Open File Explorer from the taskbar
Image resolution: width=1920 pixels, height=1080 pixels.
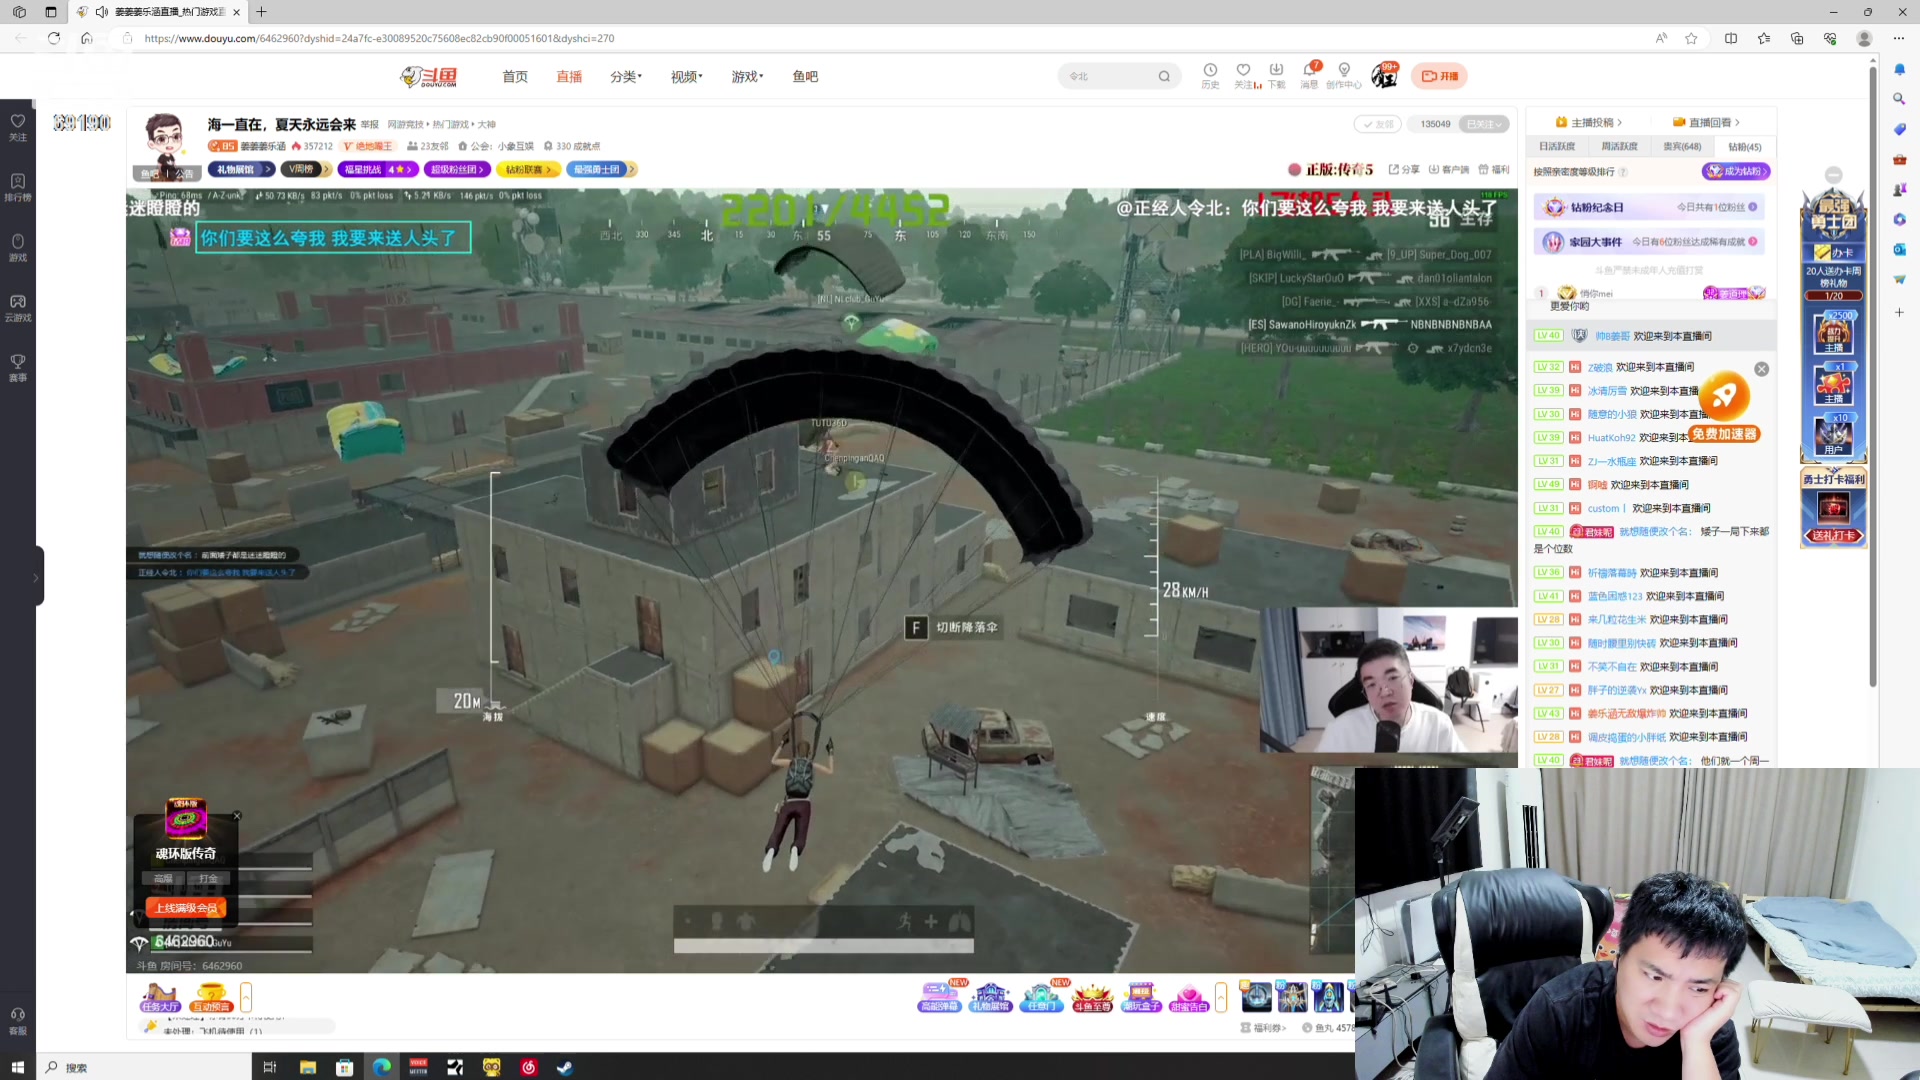click(x=308, y=1067)
